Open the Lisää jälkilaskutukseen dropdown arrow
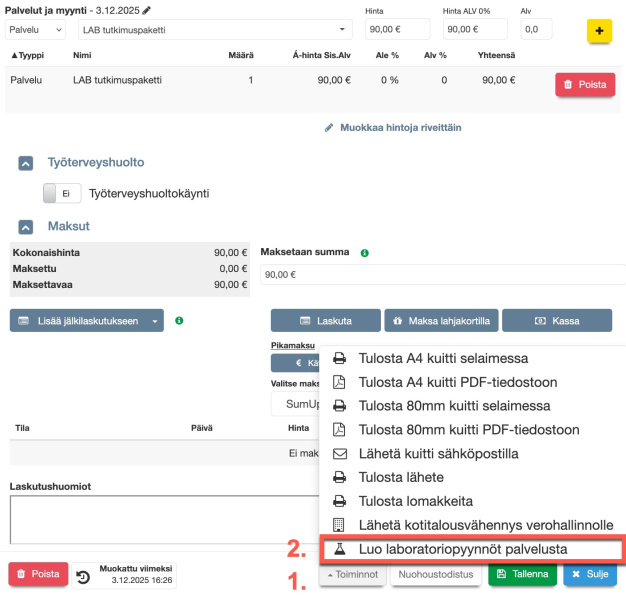The image size is (626, 599). pos(155,321)
